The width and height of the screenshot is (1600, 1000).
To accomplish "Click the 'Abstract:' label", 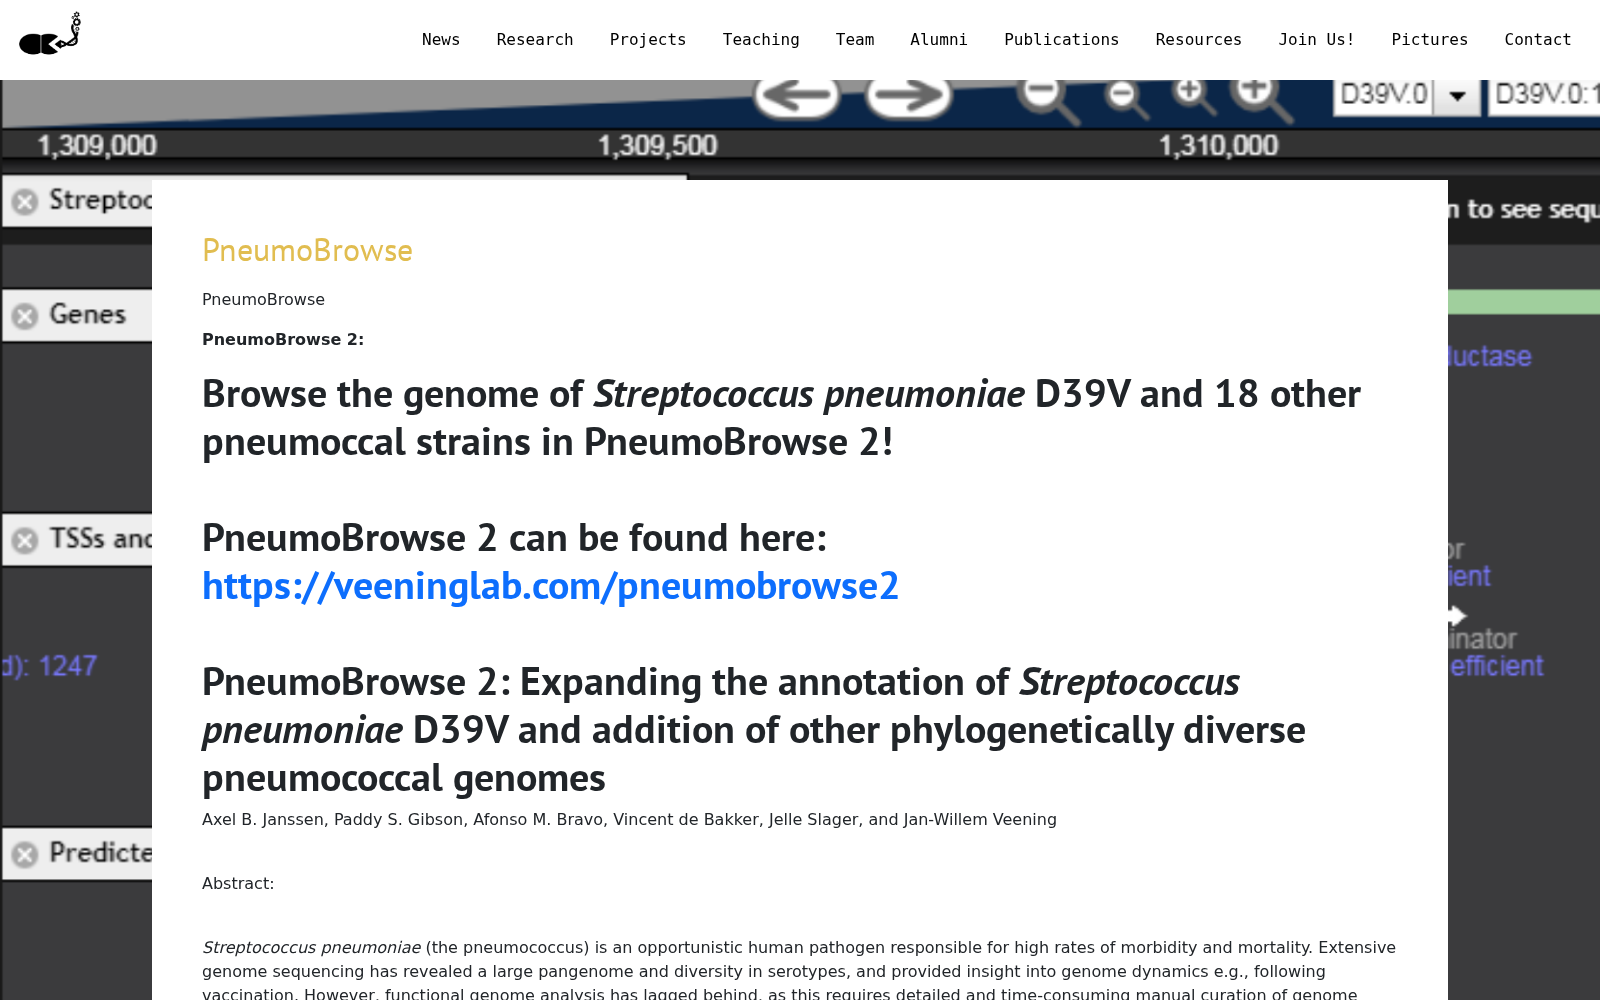I will [x=238, y=883].
